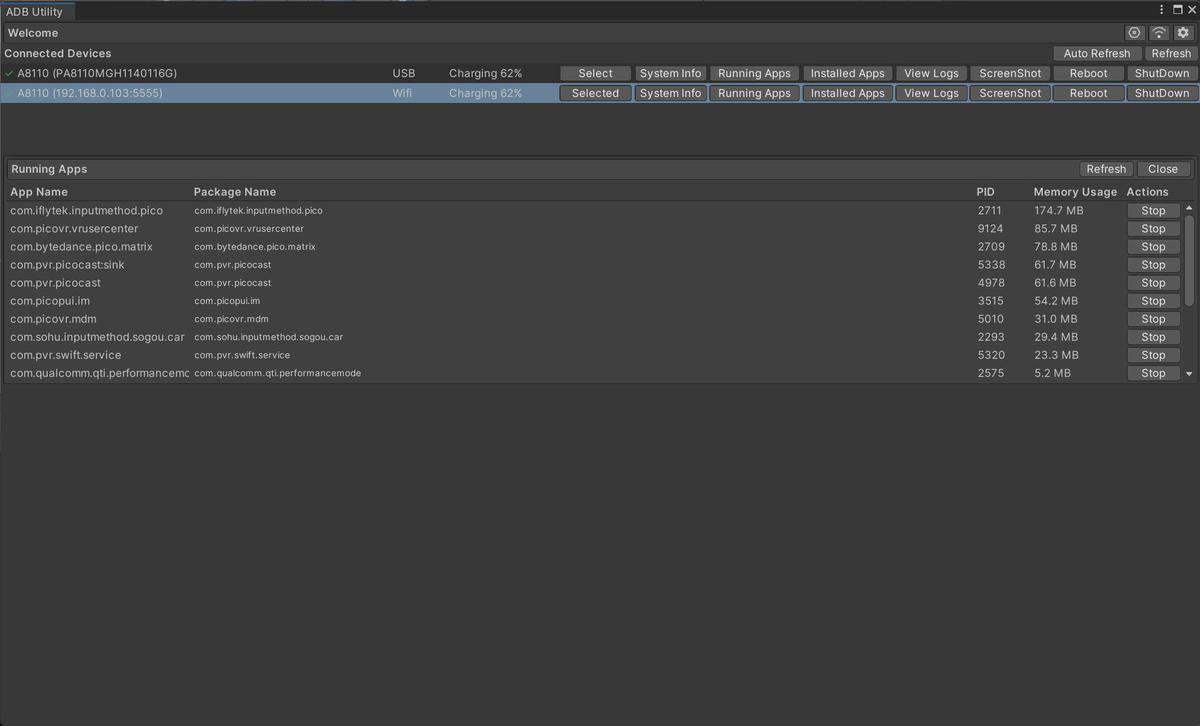This screenshot has height=726, width=1200.
Task: Open System Info for USB device
Action: point(670,73)
